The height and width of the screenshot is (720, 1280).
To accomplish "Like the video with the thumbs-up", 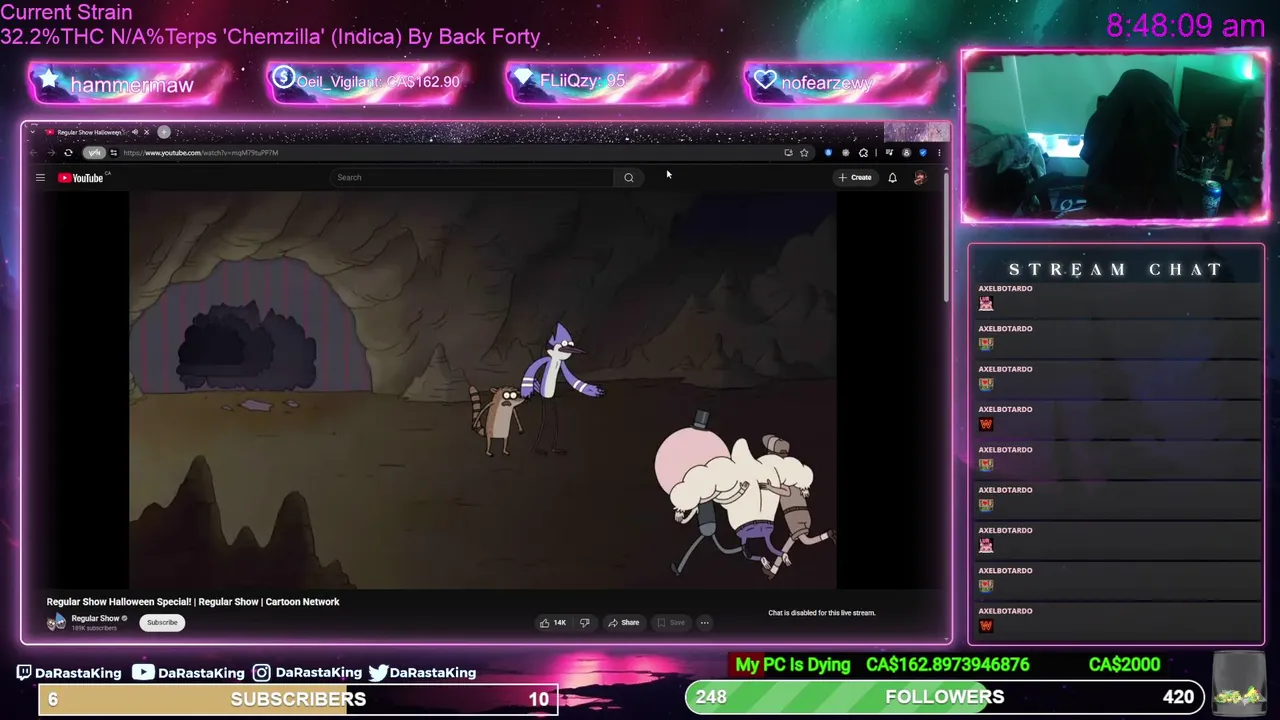I will pos(553,622).
